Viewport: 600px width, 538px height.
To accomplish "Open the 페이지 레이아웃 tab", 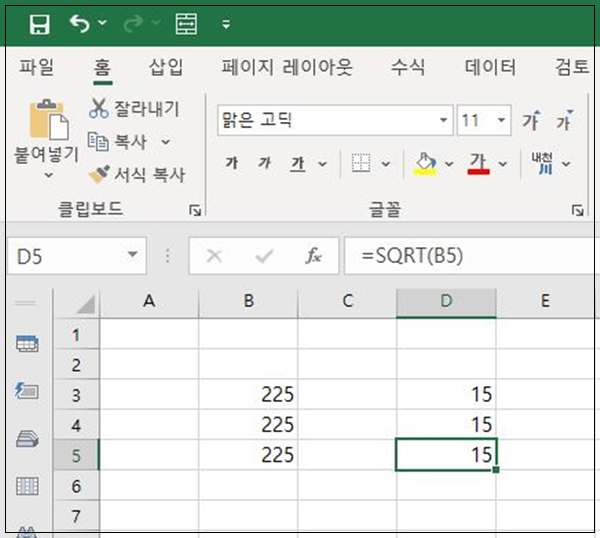I will (x=287, y=67).
